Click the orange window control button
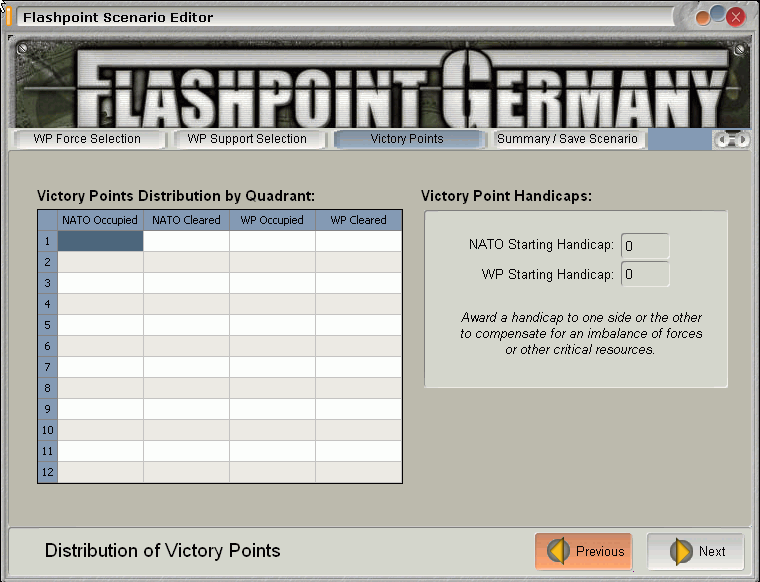This screenshot has width=760, height=582. pos(702,18)
